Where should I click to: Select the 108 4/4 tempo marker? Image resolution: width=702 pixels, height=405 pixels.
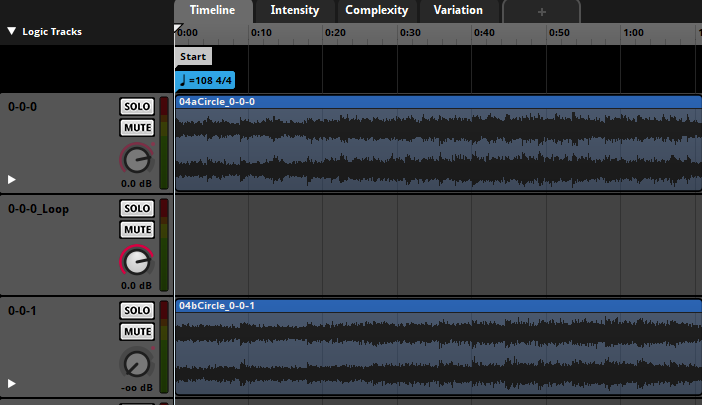pyautogui.click(x=205, y=81)
